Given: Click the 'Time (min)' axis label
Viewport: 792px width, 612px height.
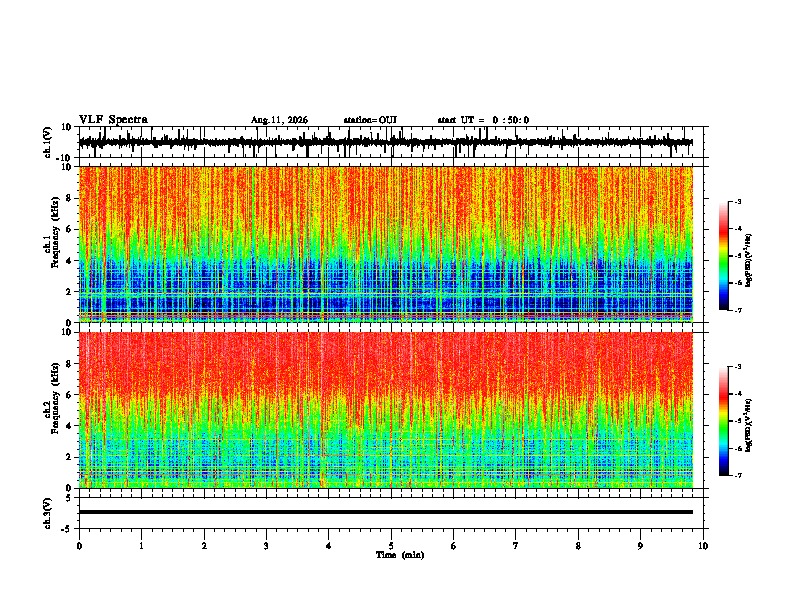Looking at the screenshot, I should pyautogui.click(x=400, y=555).
